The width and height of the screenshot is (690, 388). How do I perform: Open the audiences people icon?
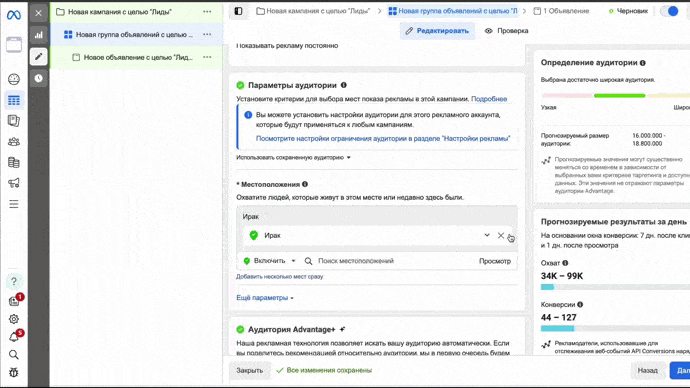point(14,142)
